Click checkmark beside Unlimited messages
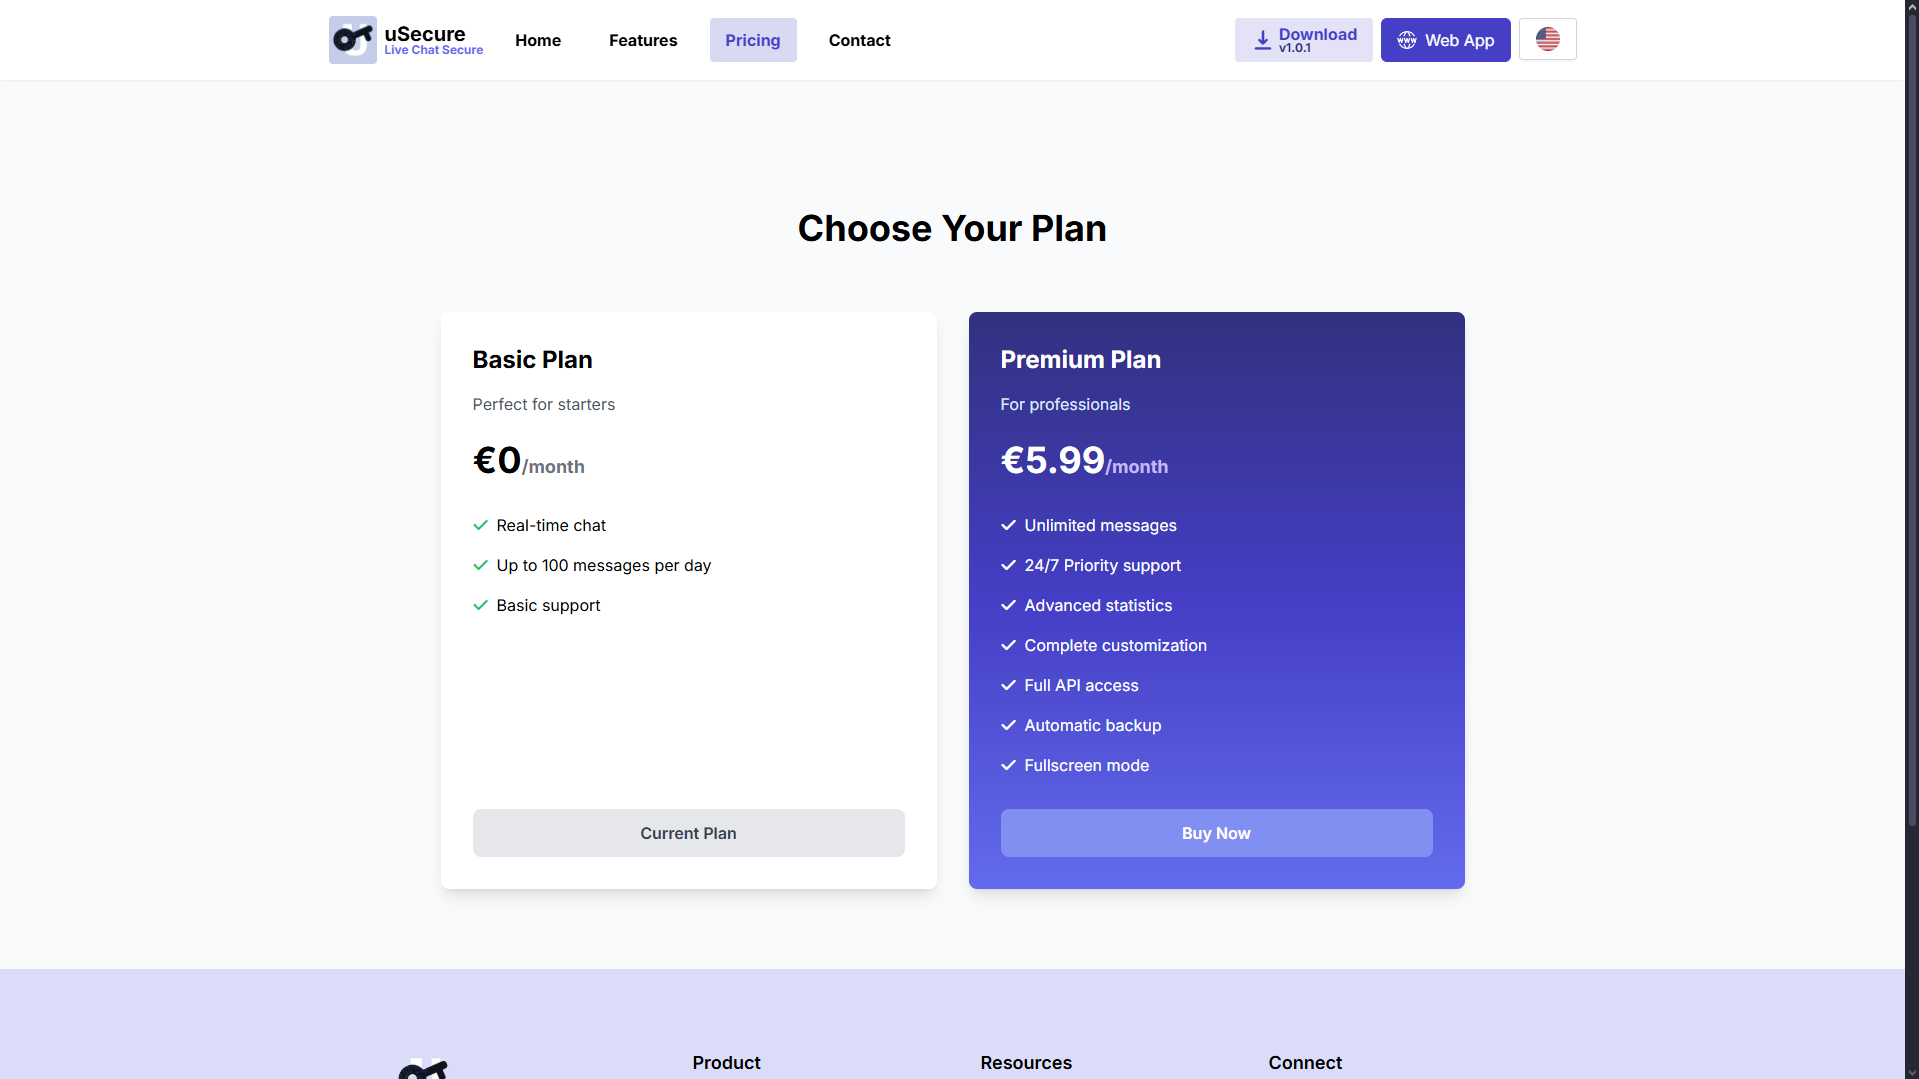The width and height of the screenshot is (1919, 1079). 1008,525
